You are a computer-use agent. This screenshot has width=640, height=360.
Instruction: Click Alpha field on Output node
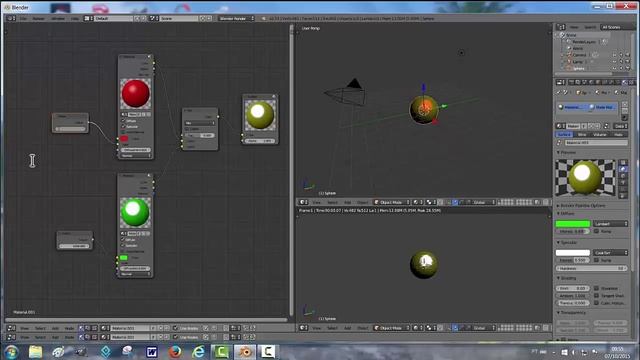click(x=260, y=141)
